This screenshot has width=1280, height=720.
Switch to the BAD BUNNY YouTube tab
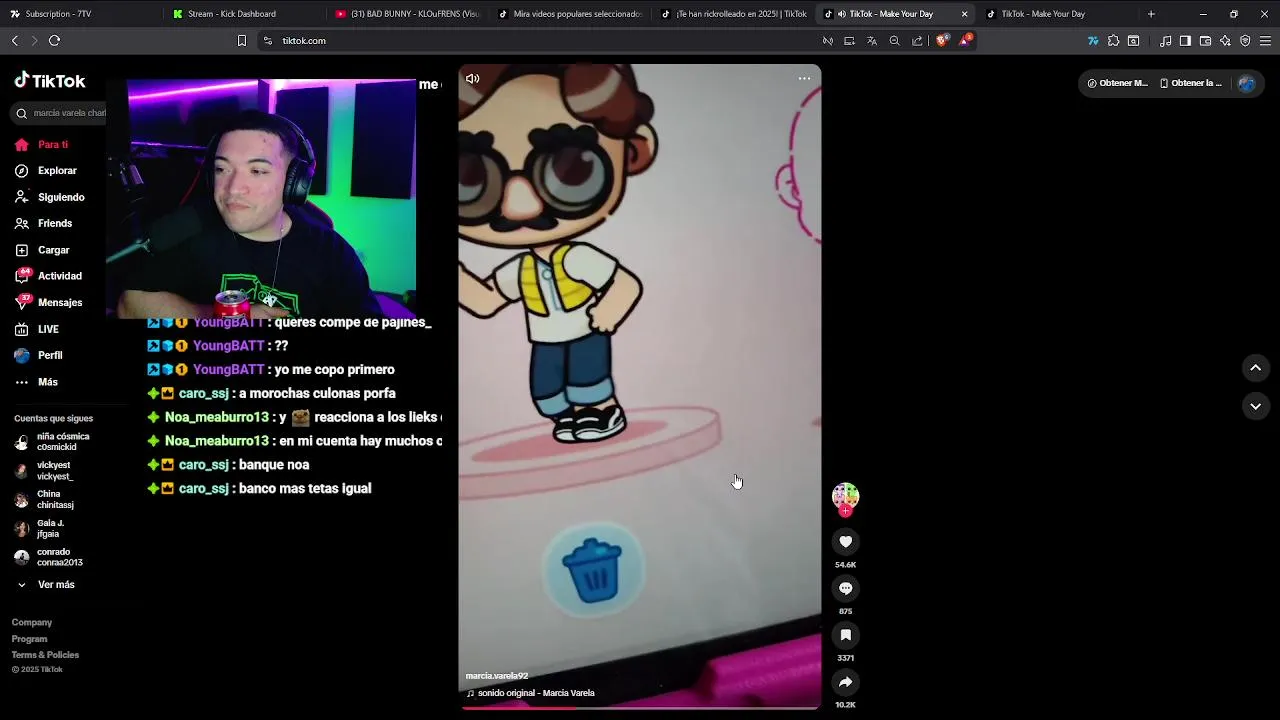[407, 14]
